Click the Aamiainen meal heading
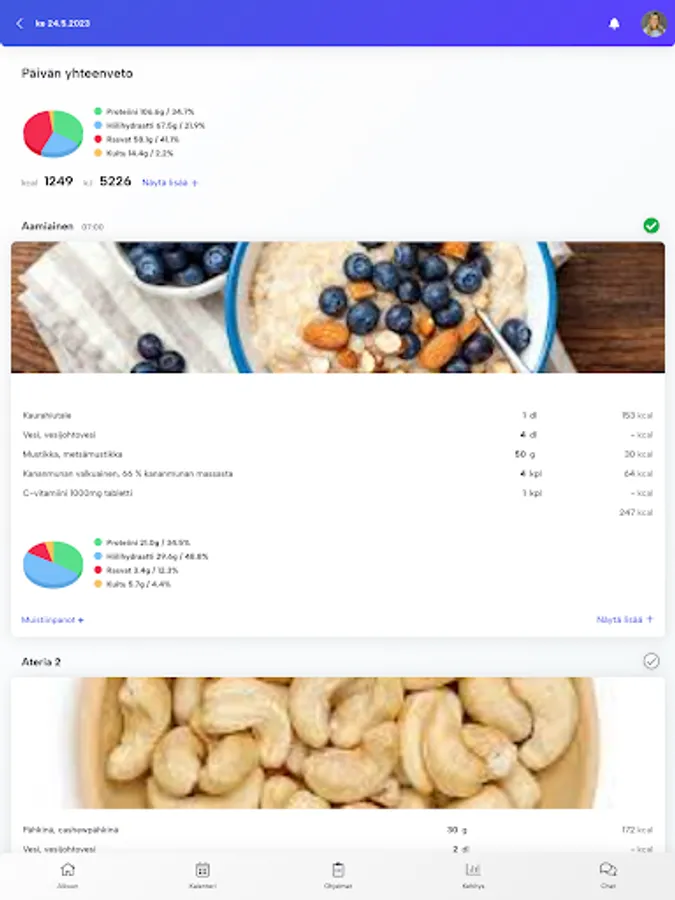Image resolution: width=675 pixels, height=900 pixels. (x=47, y=226)
